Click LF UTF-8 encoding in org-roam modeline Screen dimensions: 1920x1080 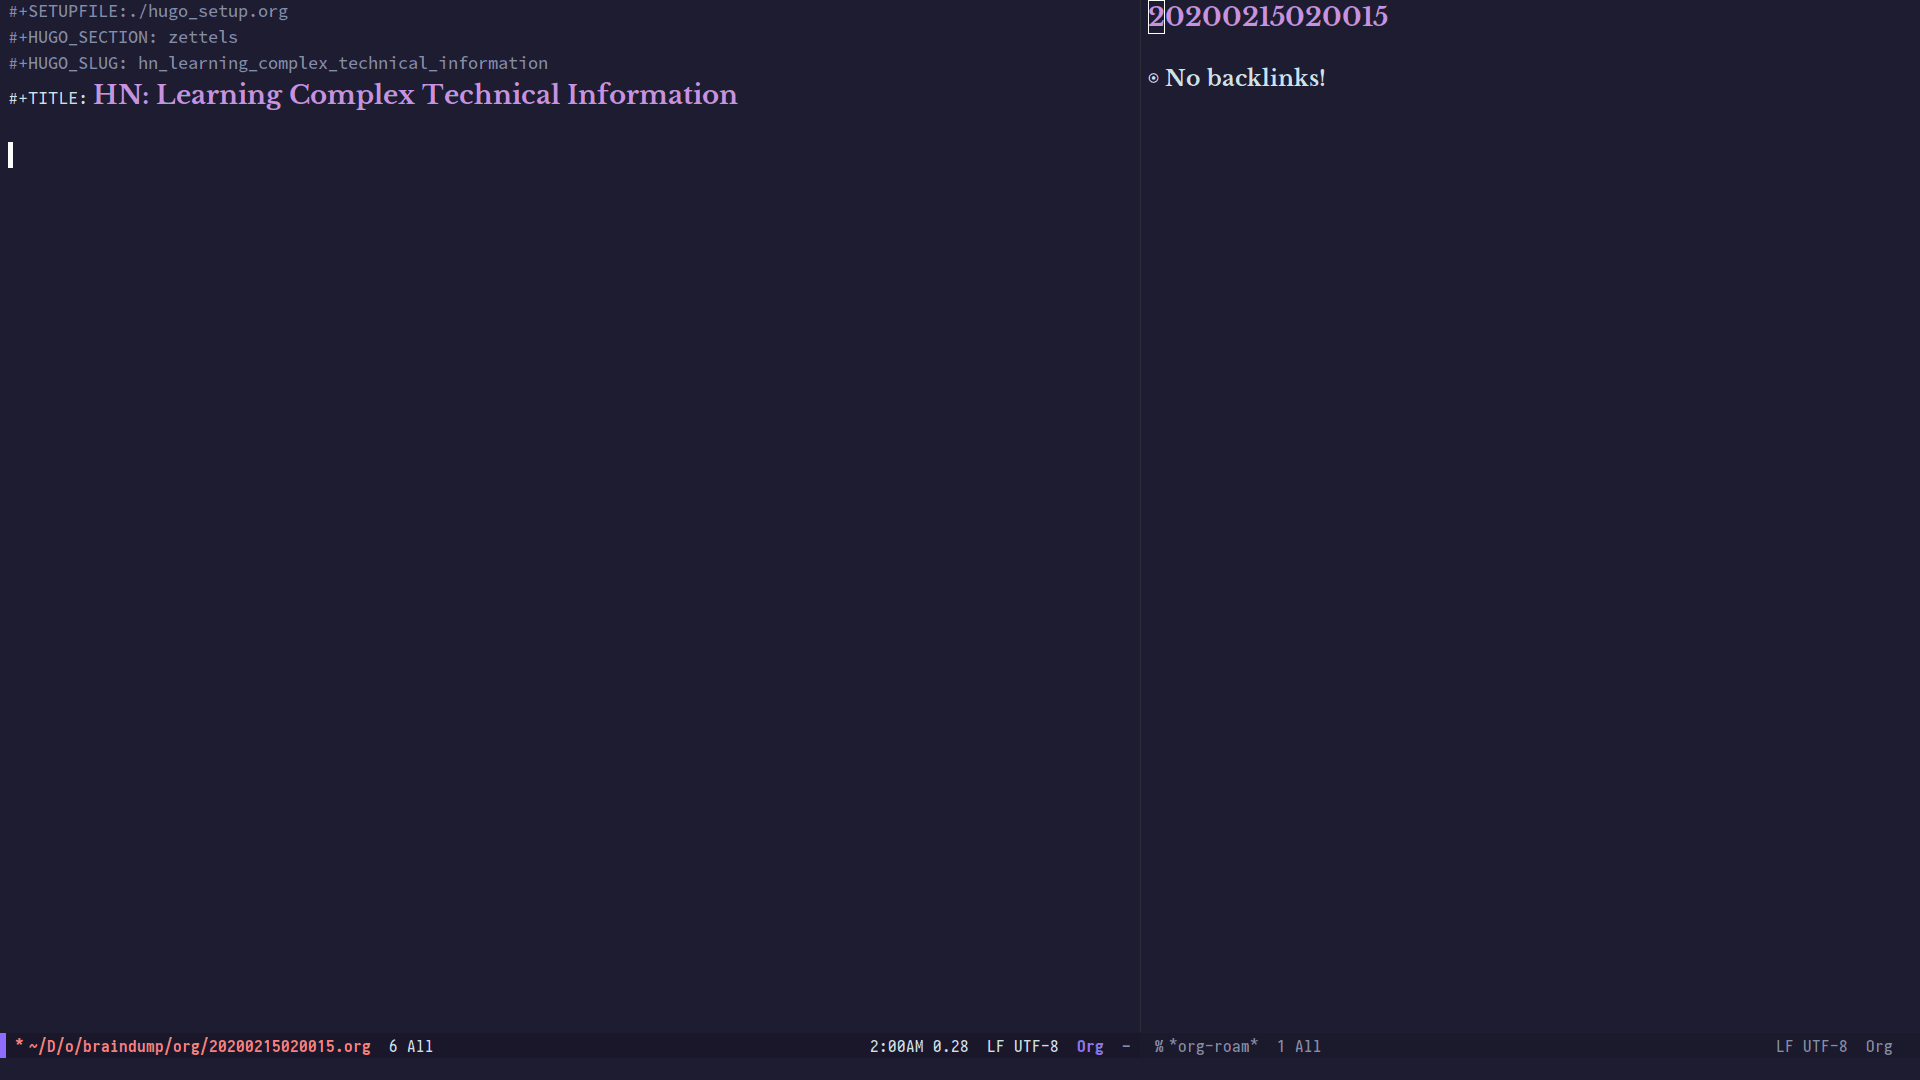point(1811,1046)
